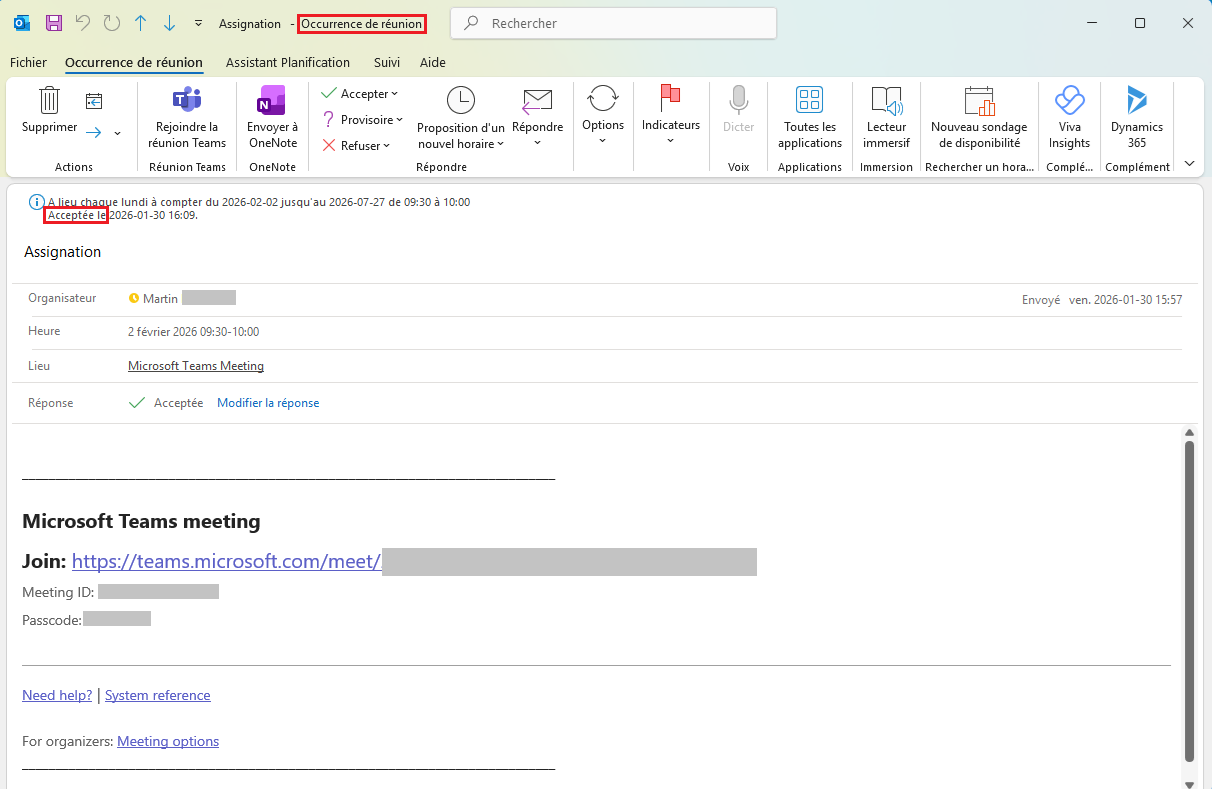Expand the Refuser dropdown
The height and width of the screenshot is (789, 1212).
point(387,145)
